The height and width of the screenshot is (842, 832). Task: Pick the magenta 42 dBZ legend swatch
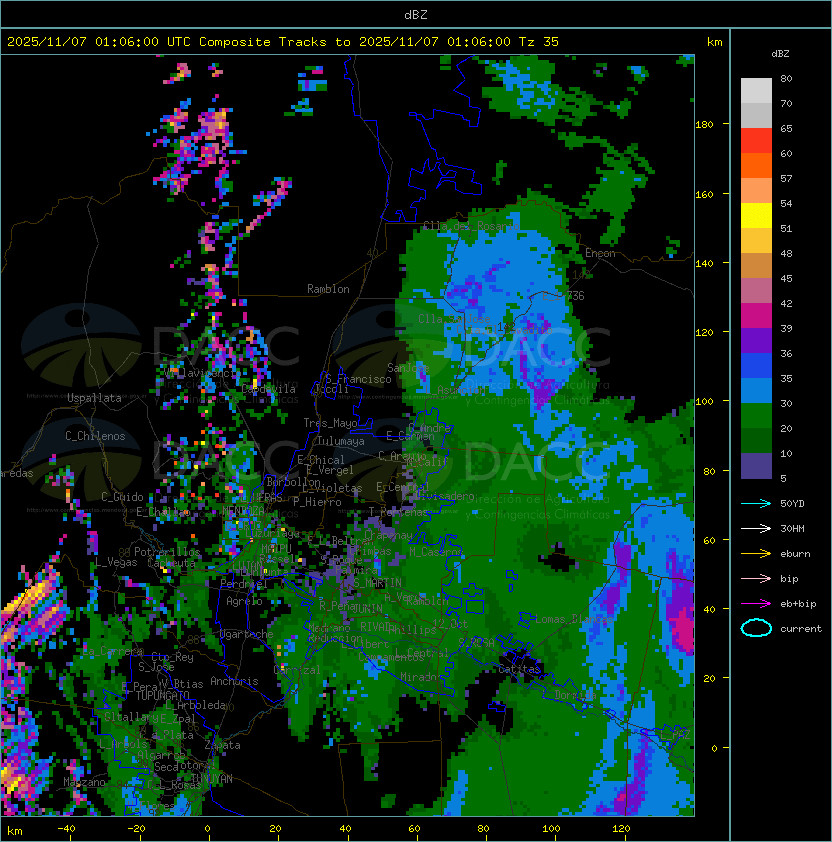756,315
